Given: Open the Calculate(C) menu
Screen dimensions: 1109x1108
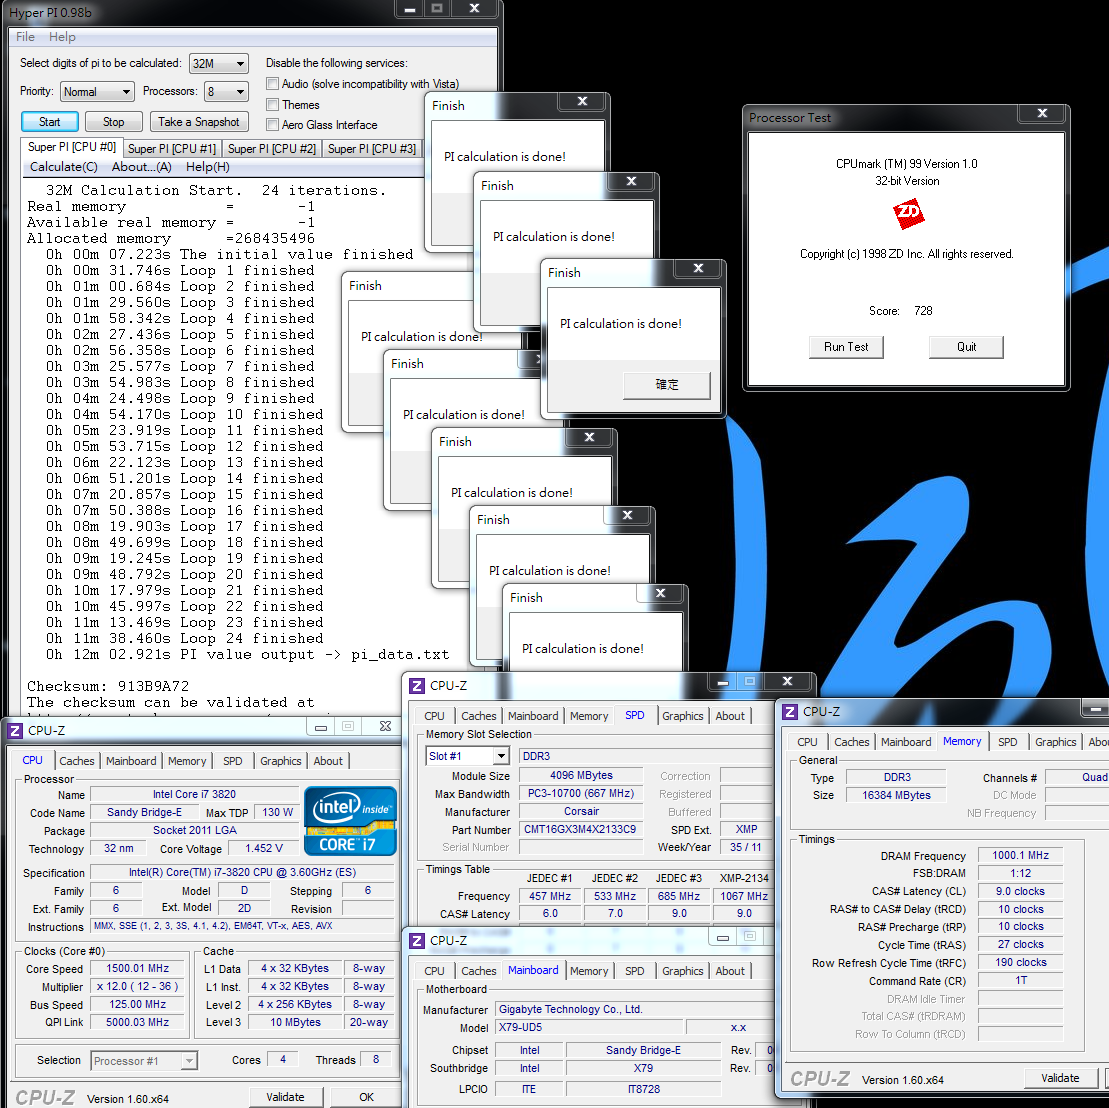Looking at the screenshot, I should [64, 167].
